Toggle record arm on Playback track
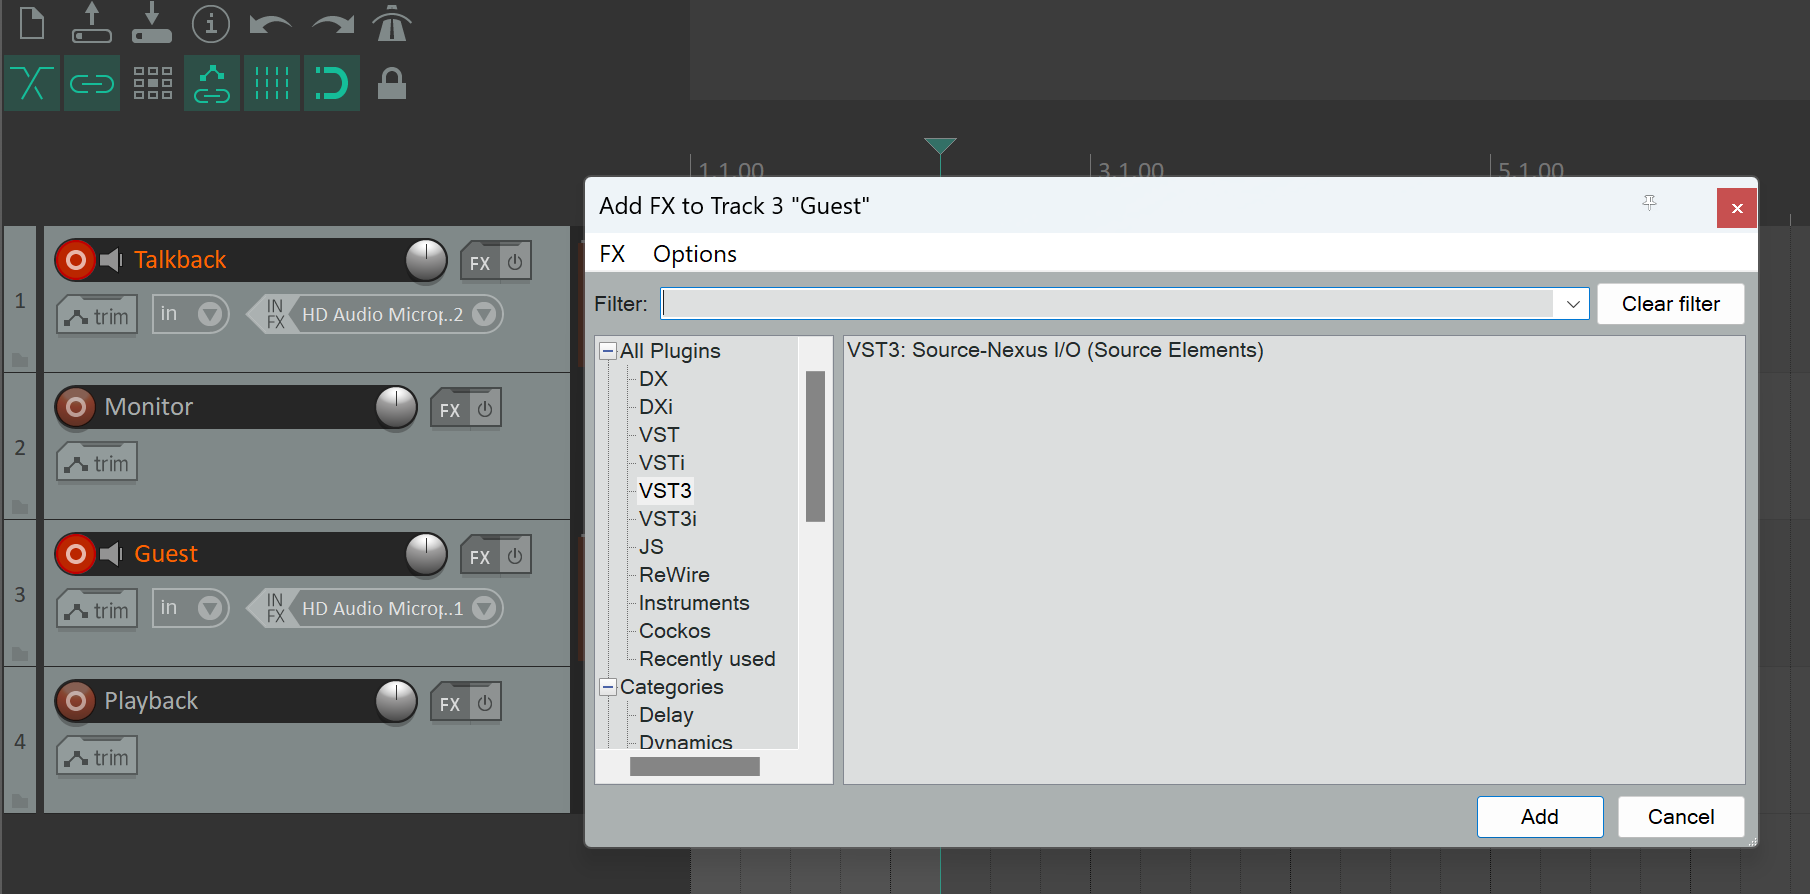1810x894 pixels. tap(75, 701)
